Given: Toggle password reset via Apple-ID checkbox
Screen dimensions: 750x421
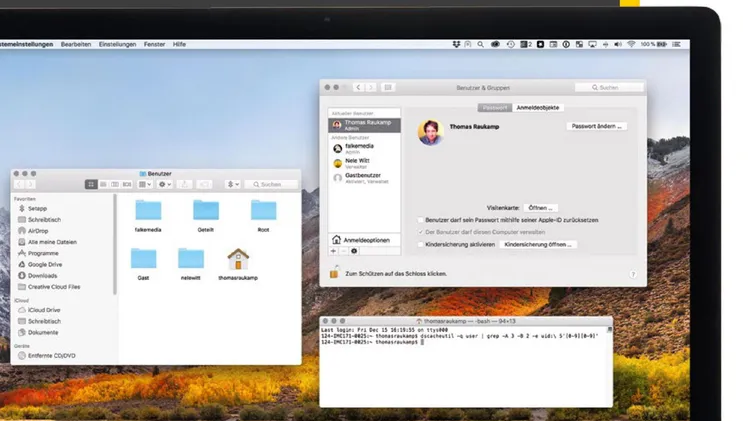Looking at the screenshot, I should [x=420, y=220].
